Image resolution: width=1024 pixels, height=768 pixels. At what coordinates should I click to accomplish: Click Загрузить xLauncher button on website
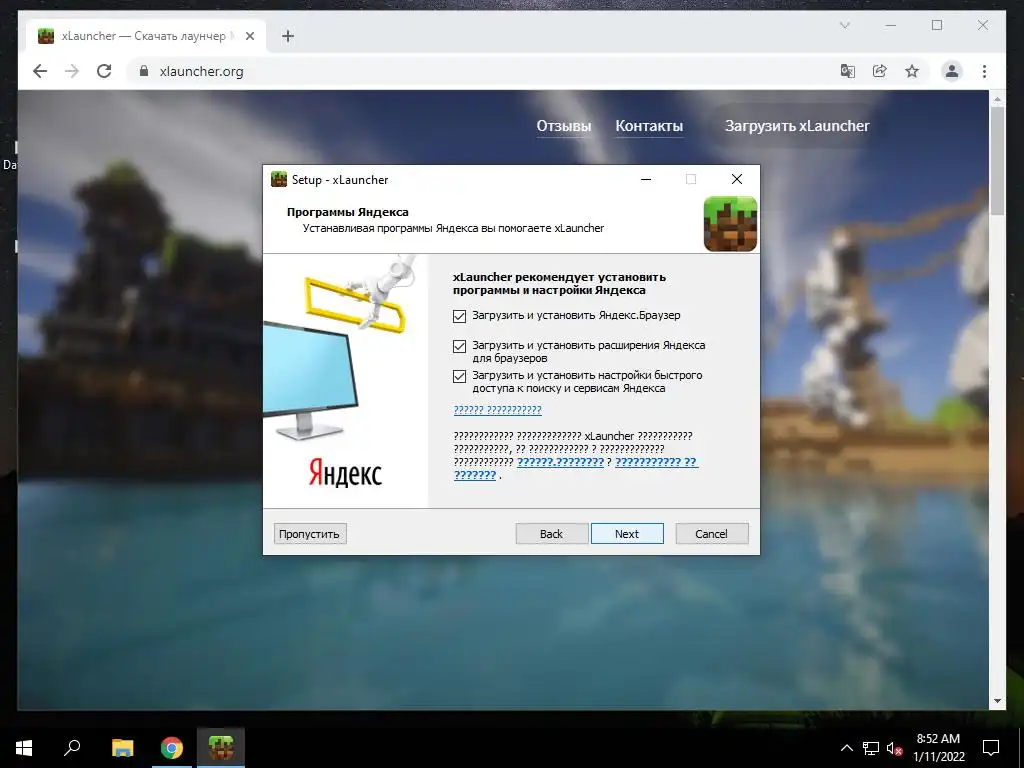[x=797, y=126]
